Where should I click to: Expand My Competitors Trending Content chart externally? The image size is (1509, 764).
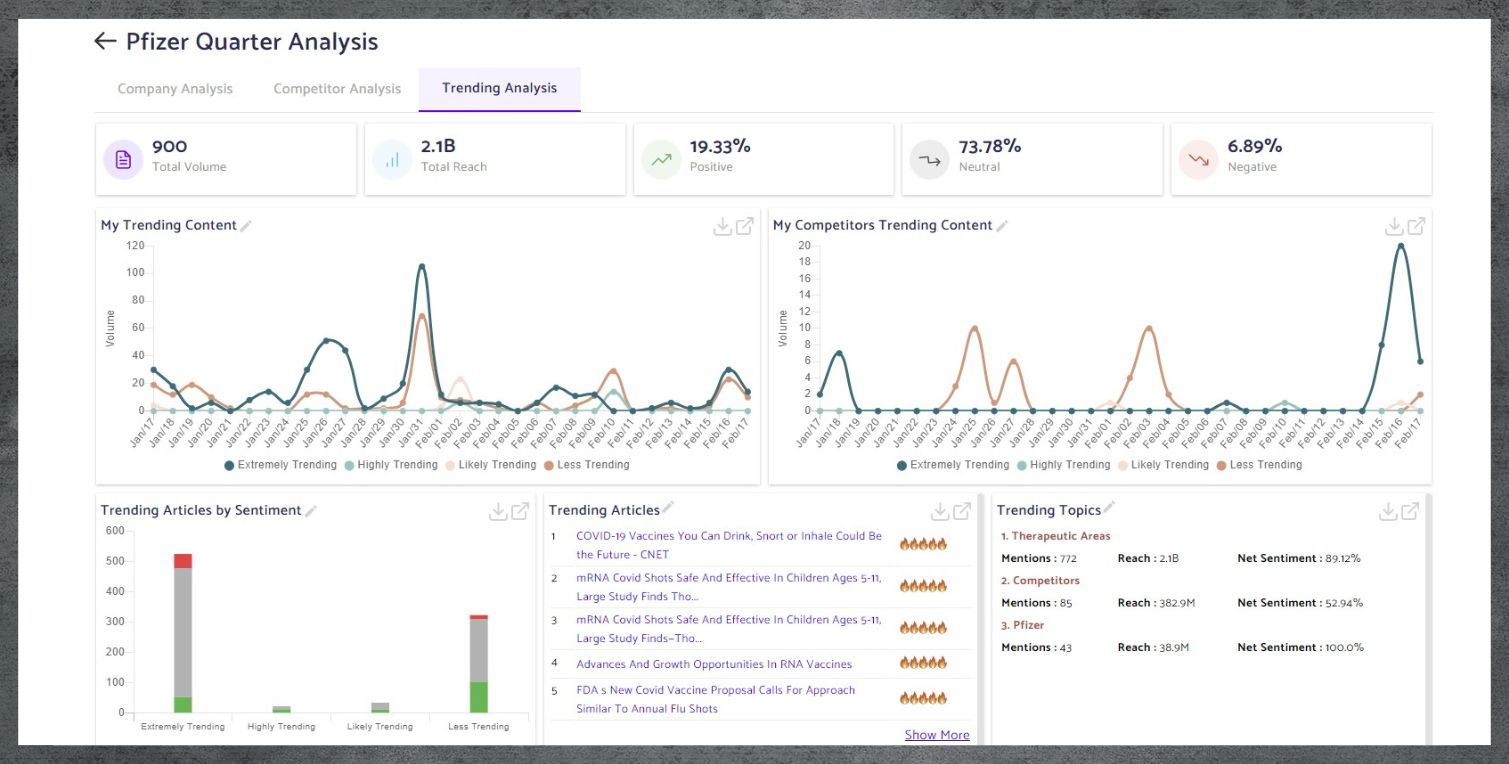(x=1416, y=226)
